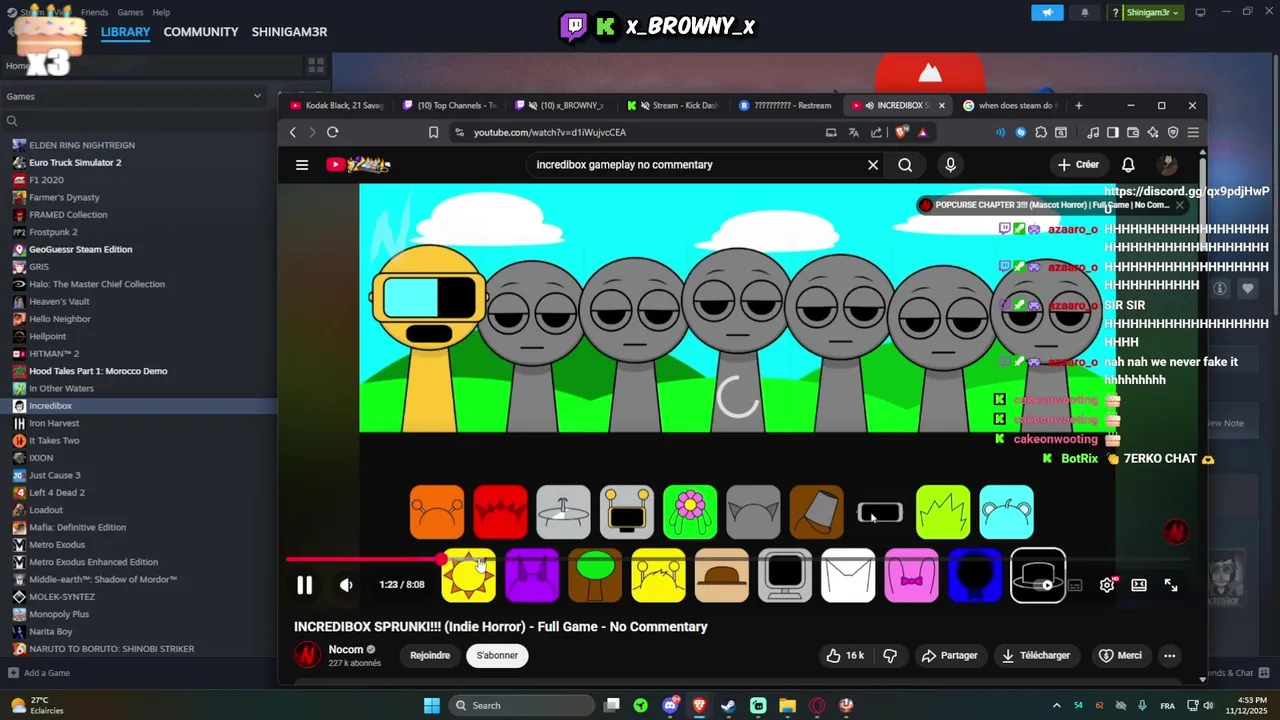Like the video with 16 k likes
Viewport: 1280px width, 720px height.
(845, 655)
